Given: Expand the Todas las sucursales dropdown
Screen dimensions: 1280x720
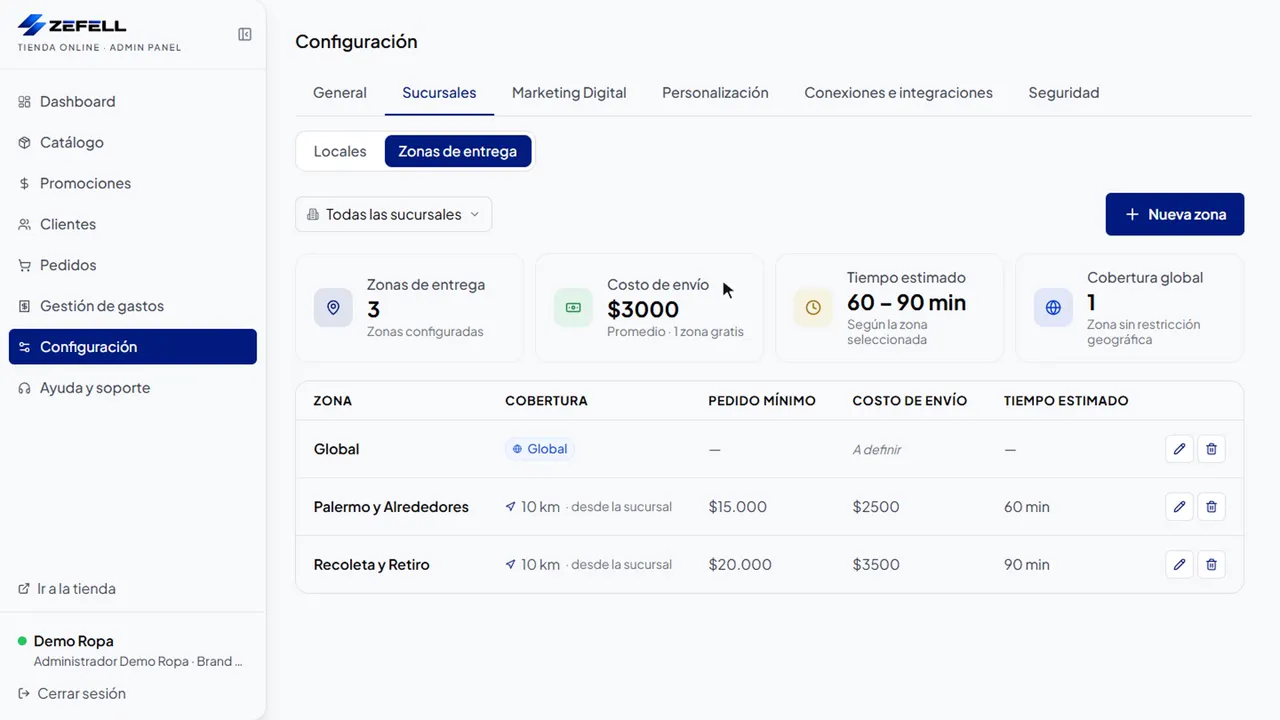Looking at the screenshot, I should [x=394, y=214].
